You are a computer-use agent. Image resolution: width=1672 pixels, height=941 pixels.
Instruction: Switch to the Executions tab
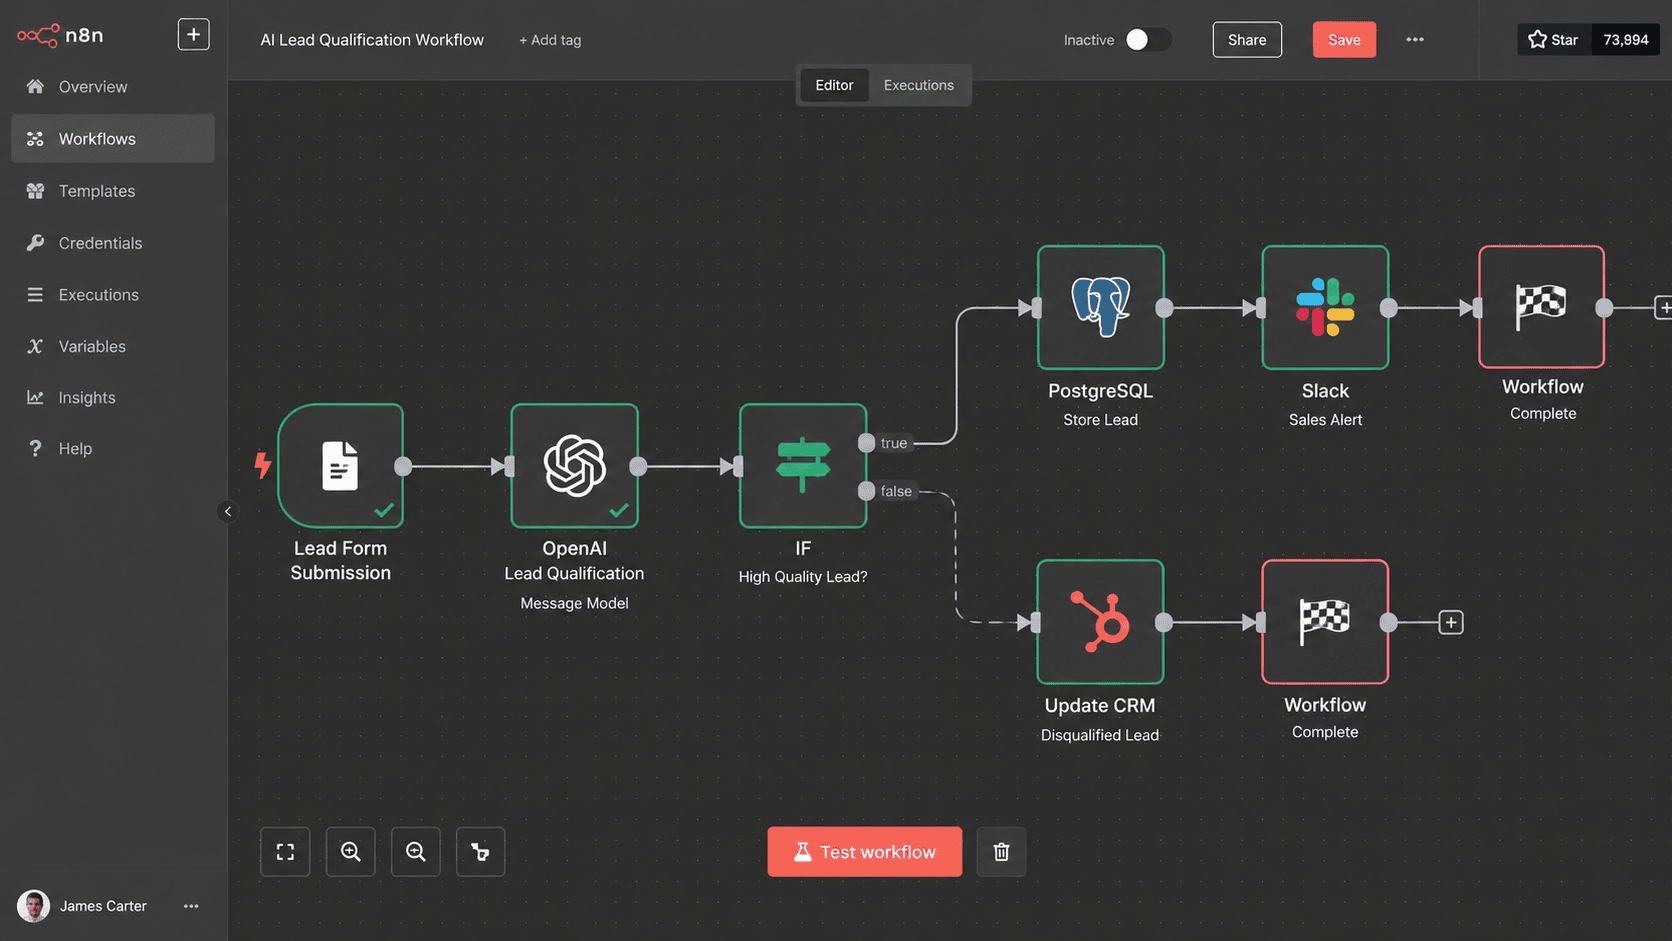click(x=918, y=85)
